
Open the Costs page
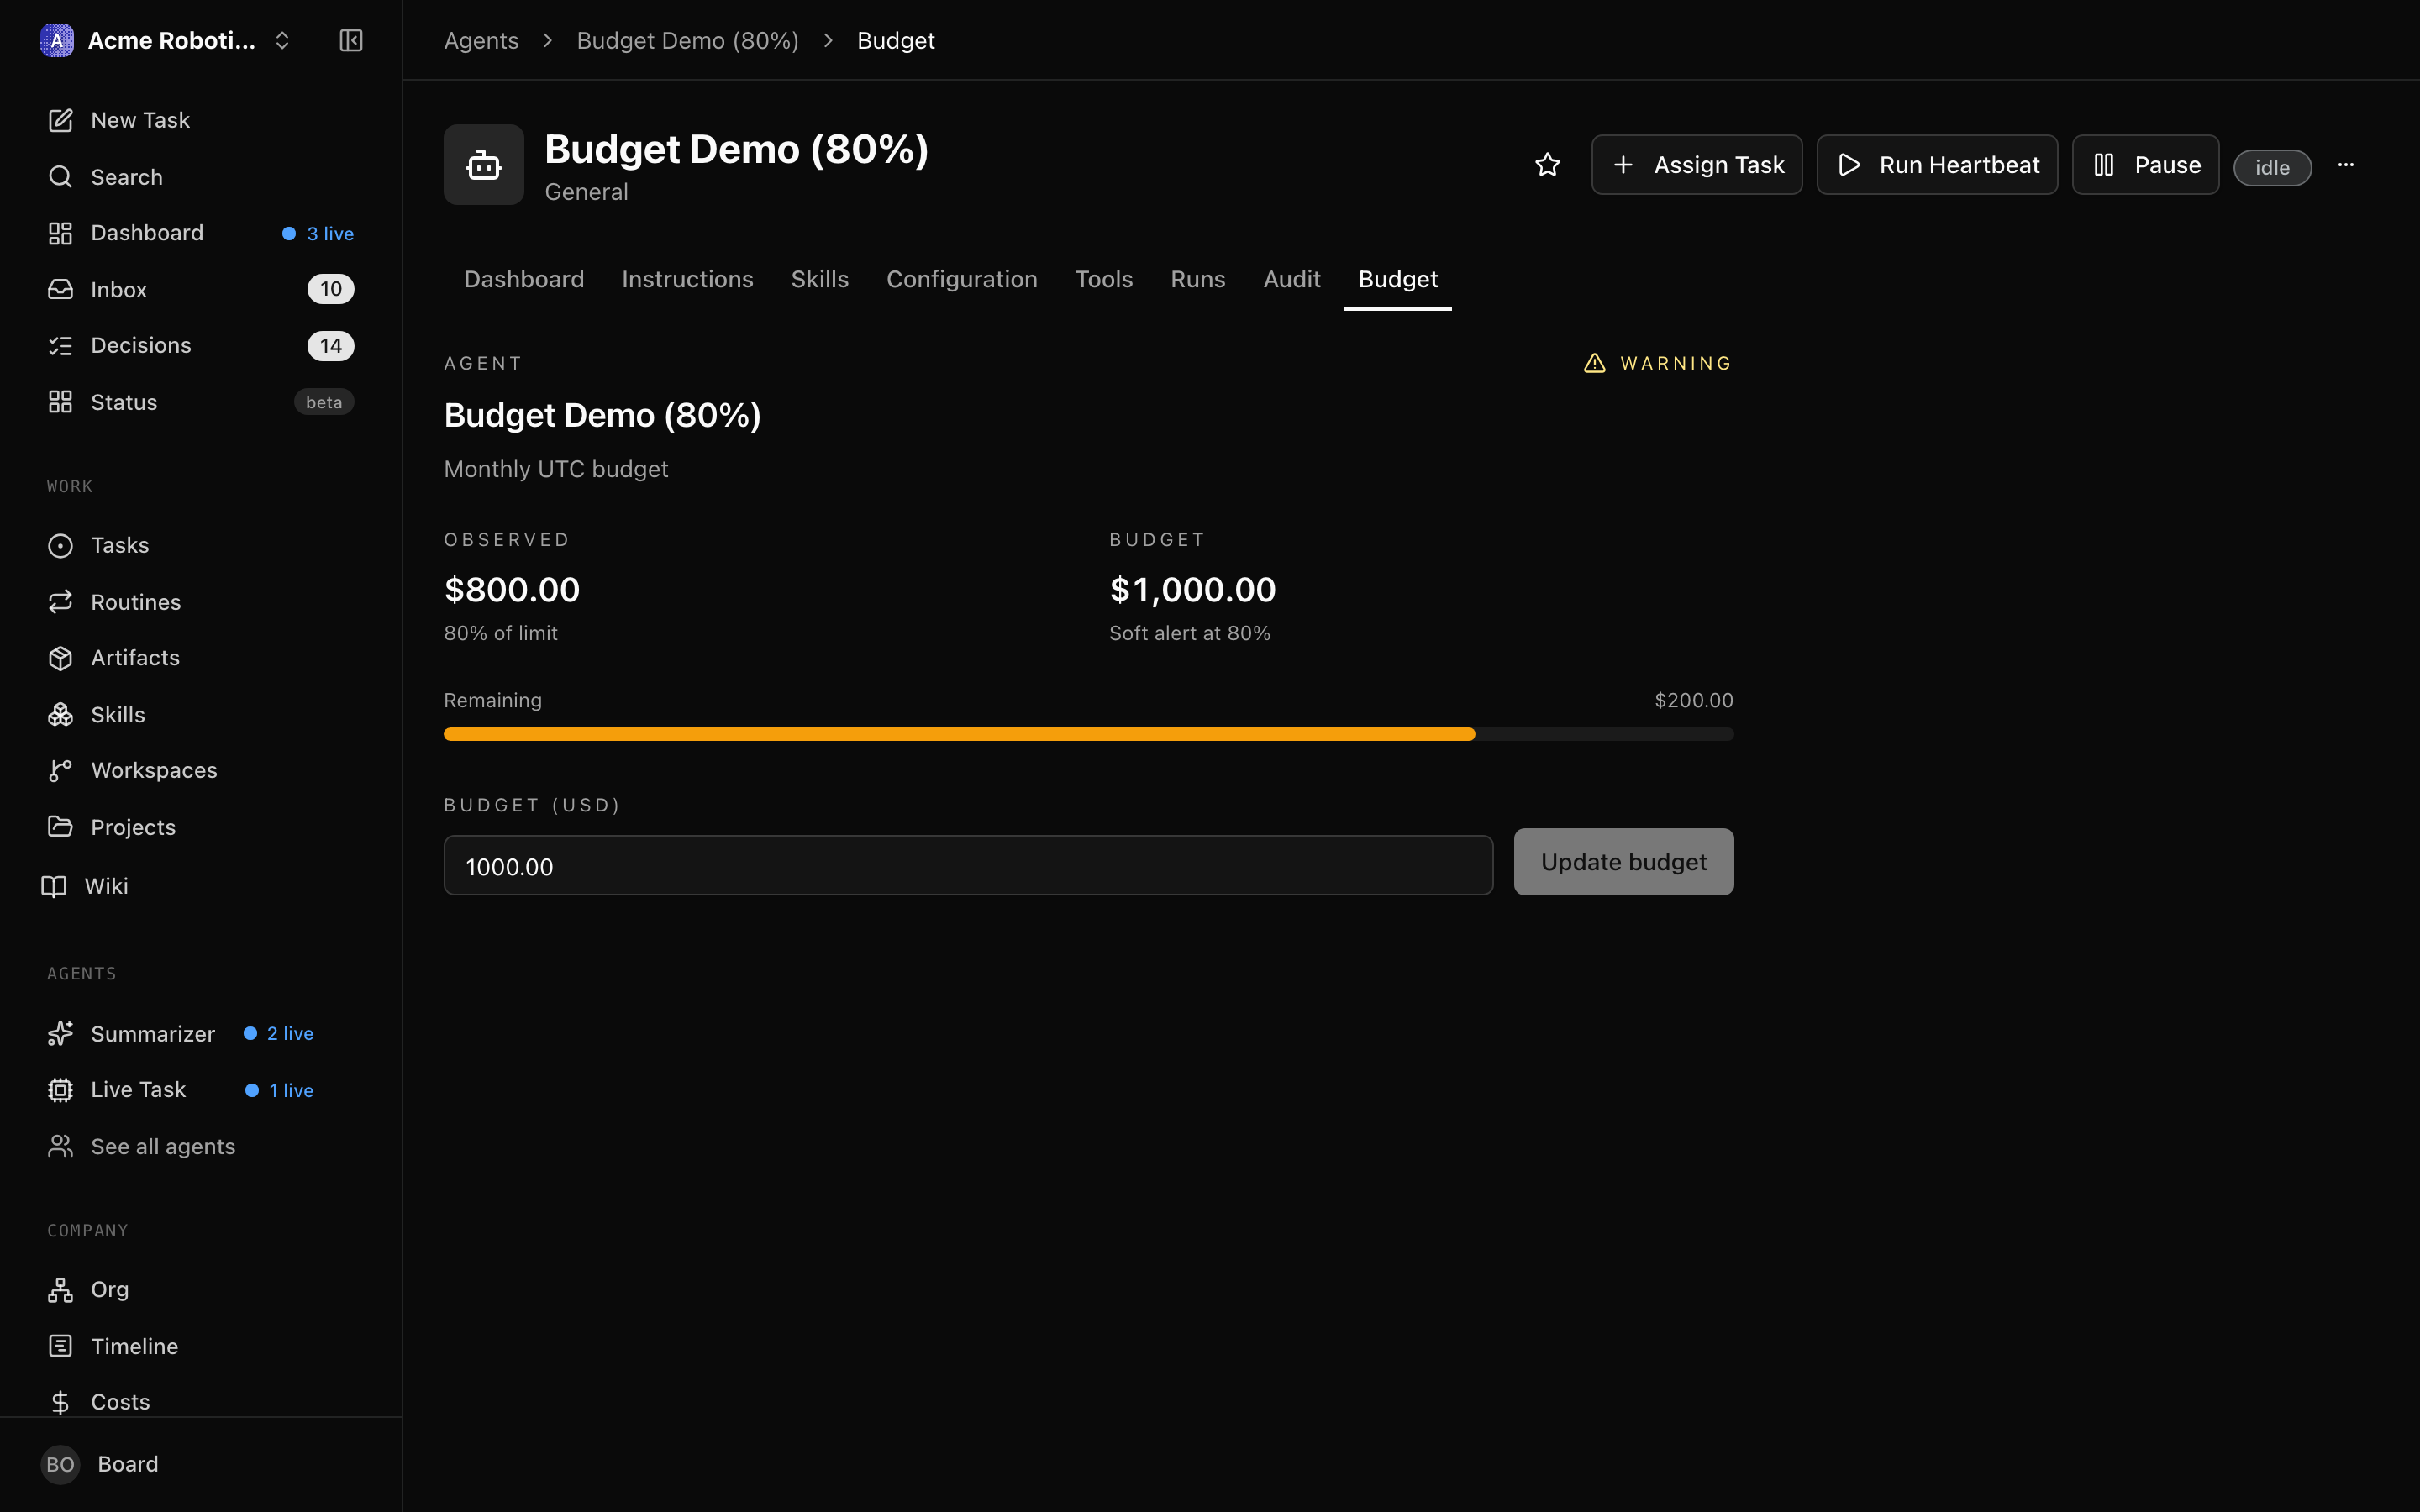click(x=200, y=1402)
